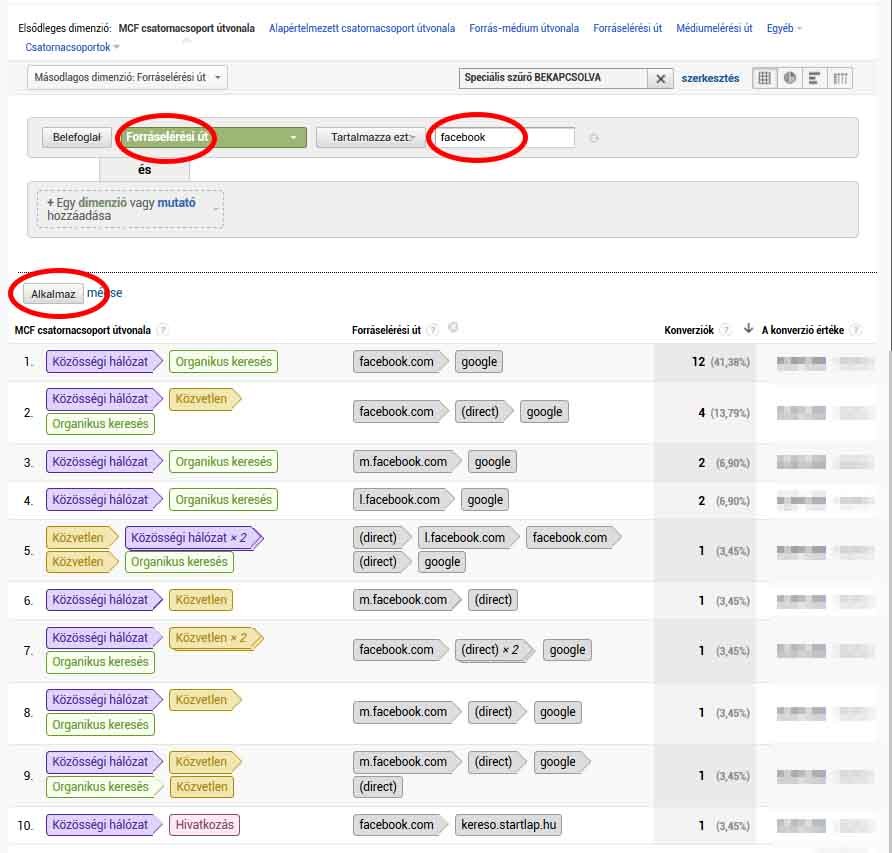Screen dimensions: 892x853
Task: Open the Másodlagos dimenzió dropdown
Action: (128, 77)
